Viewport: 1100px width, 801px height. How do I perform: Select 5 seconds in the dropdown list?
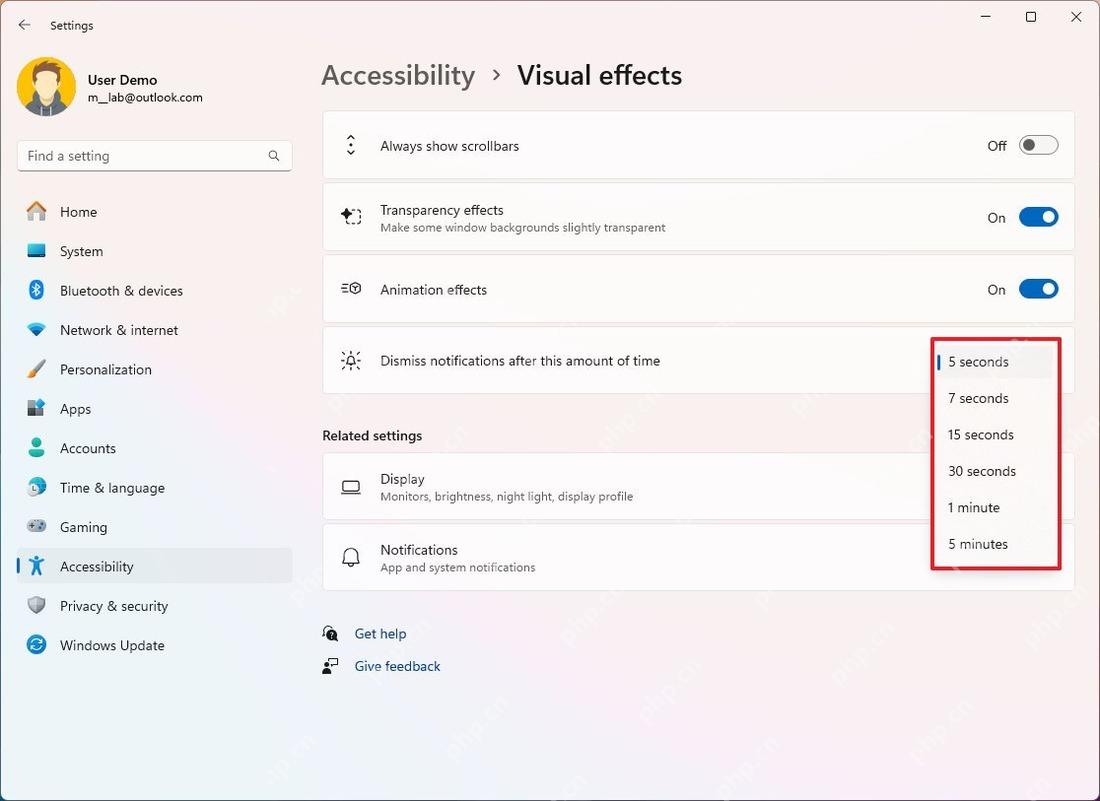(x=995, y=362)
